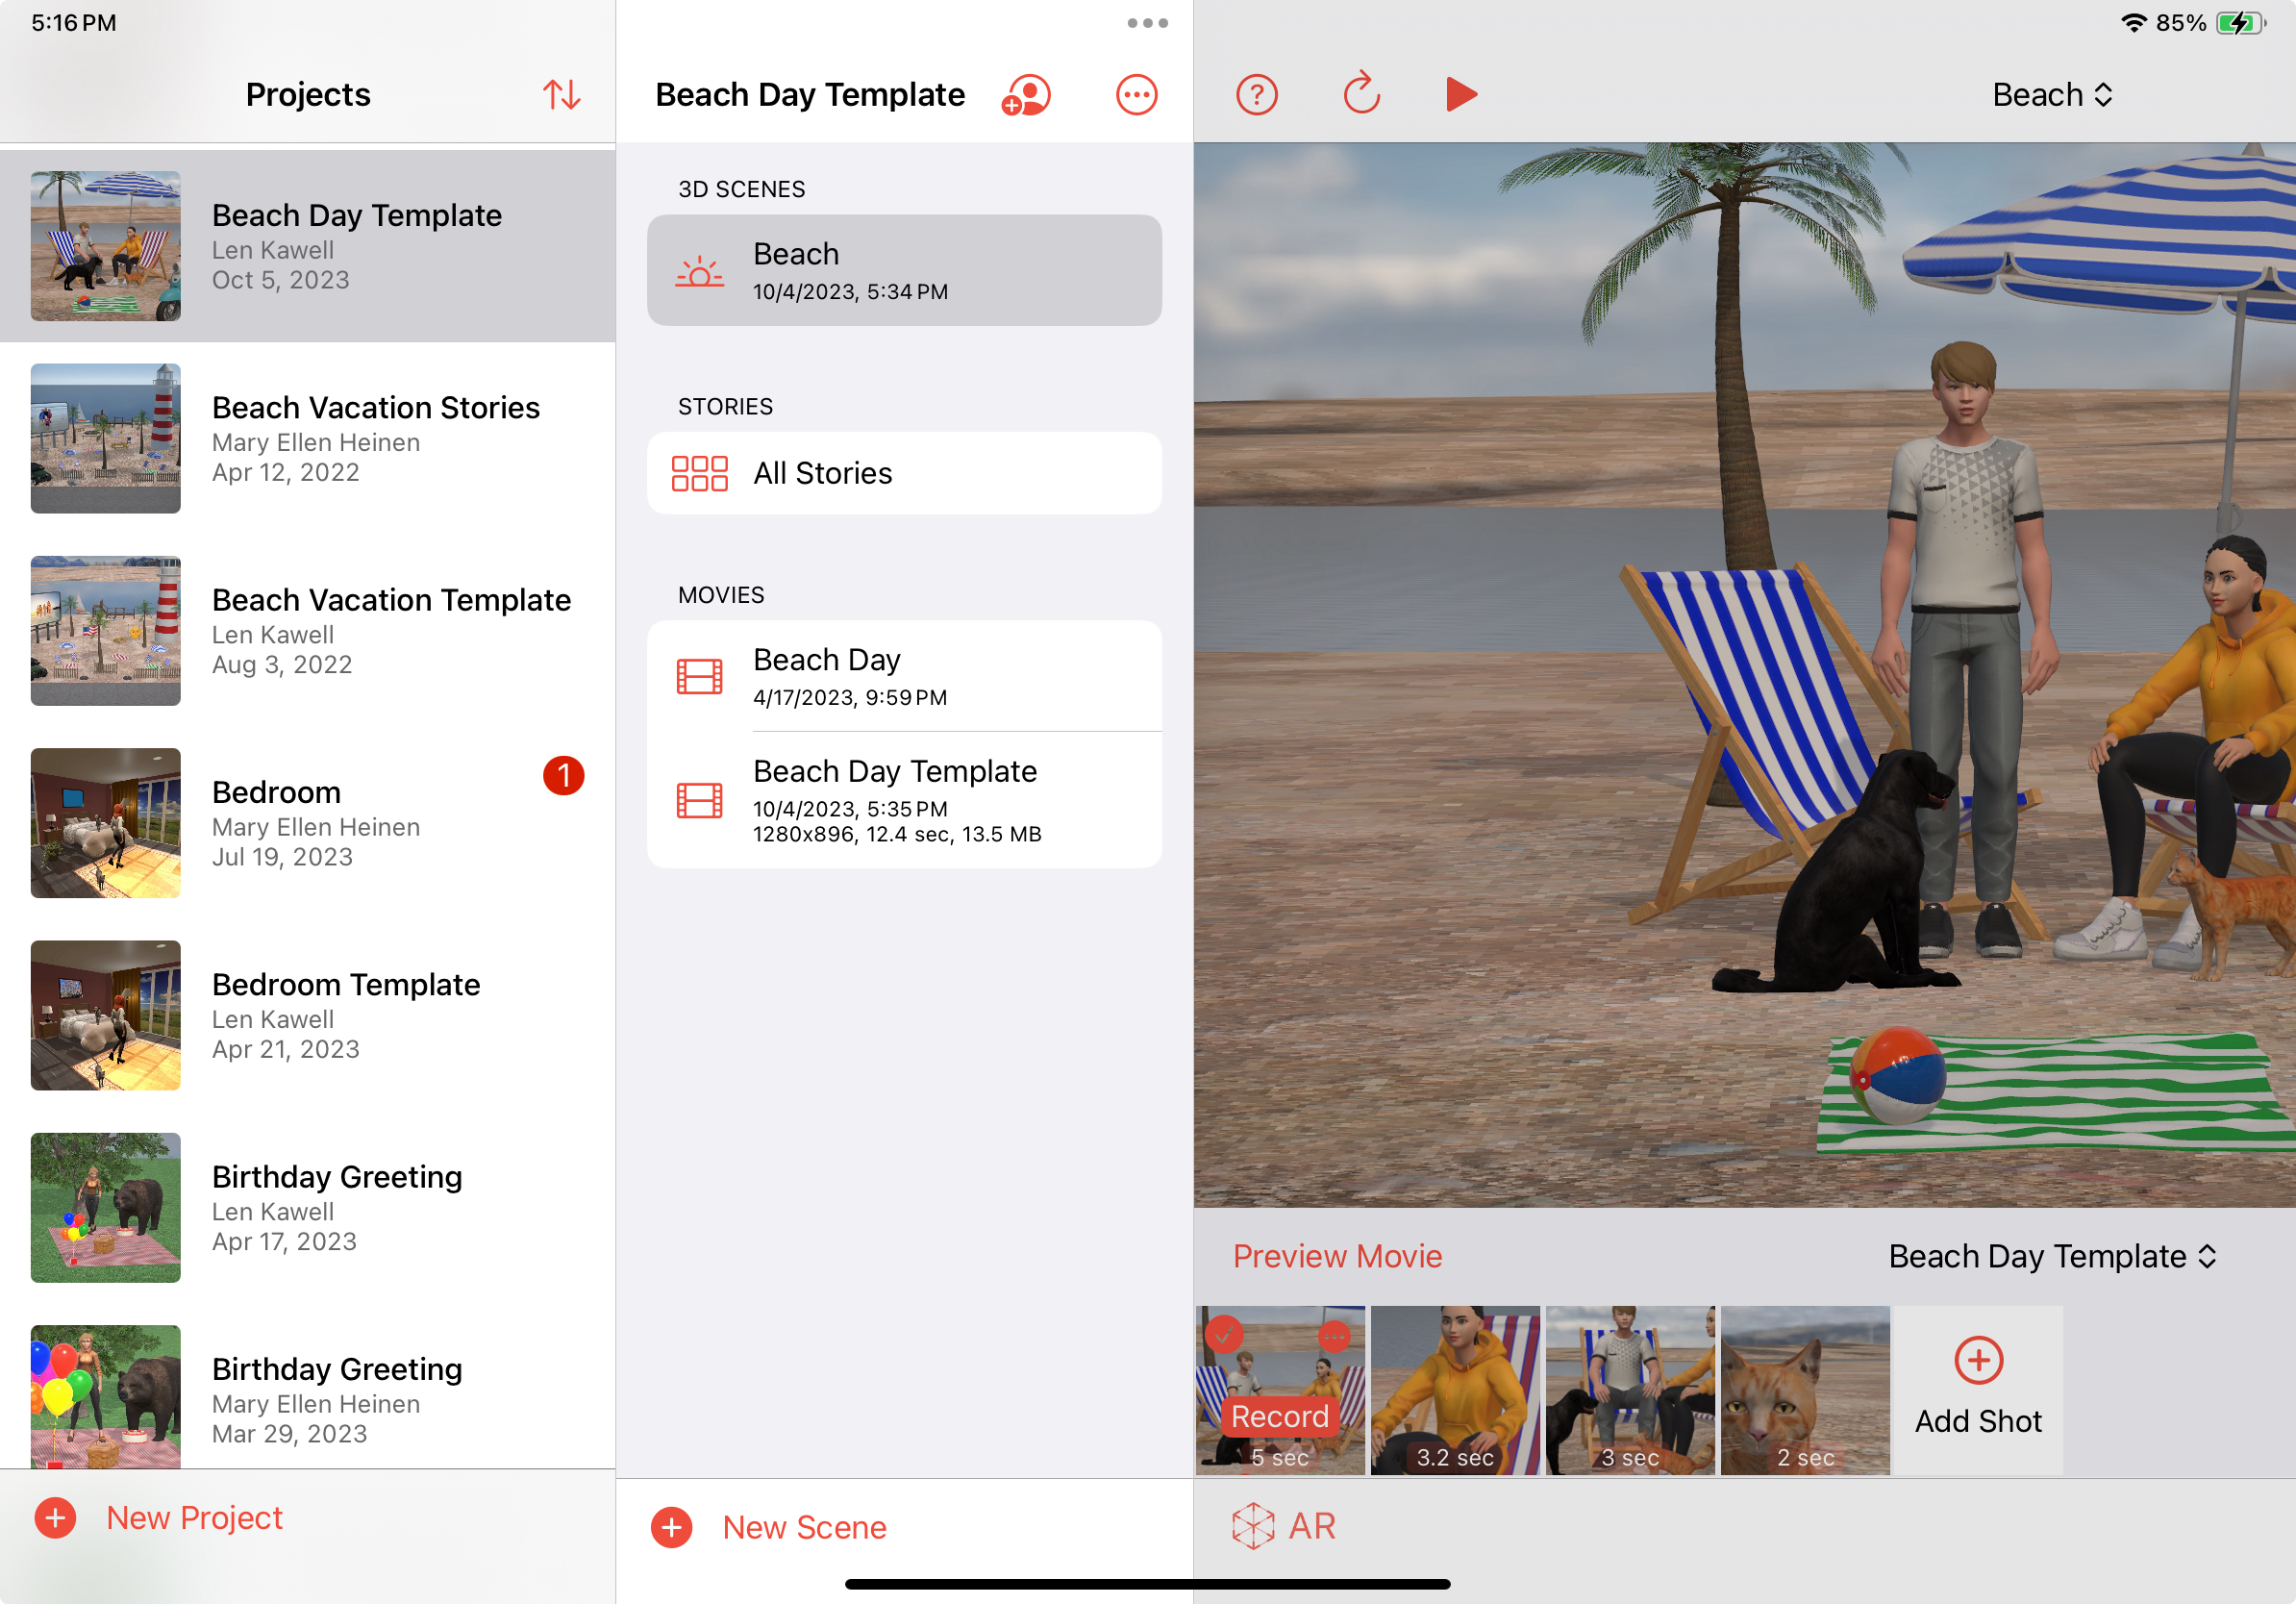Open the Bedroom Template project thumbnail
This screenshot has height=1604, width=2296.
[105, 1015]
